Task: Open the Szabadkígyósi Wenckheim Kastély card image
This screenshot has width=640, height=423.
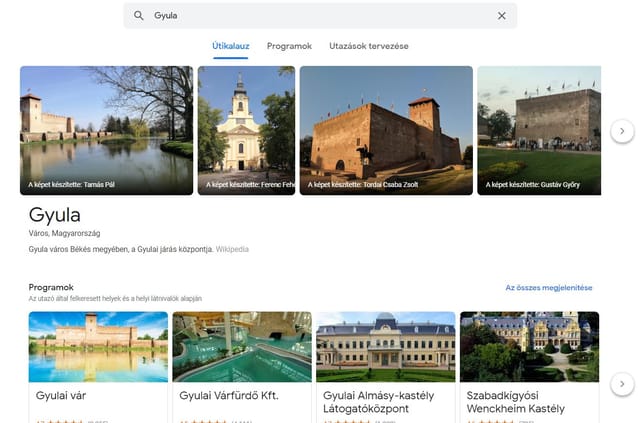Action: coord(529,347)
